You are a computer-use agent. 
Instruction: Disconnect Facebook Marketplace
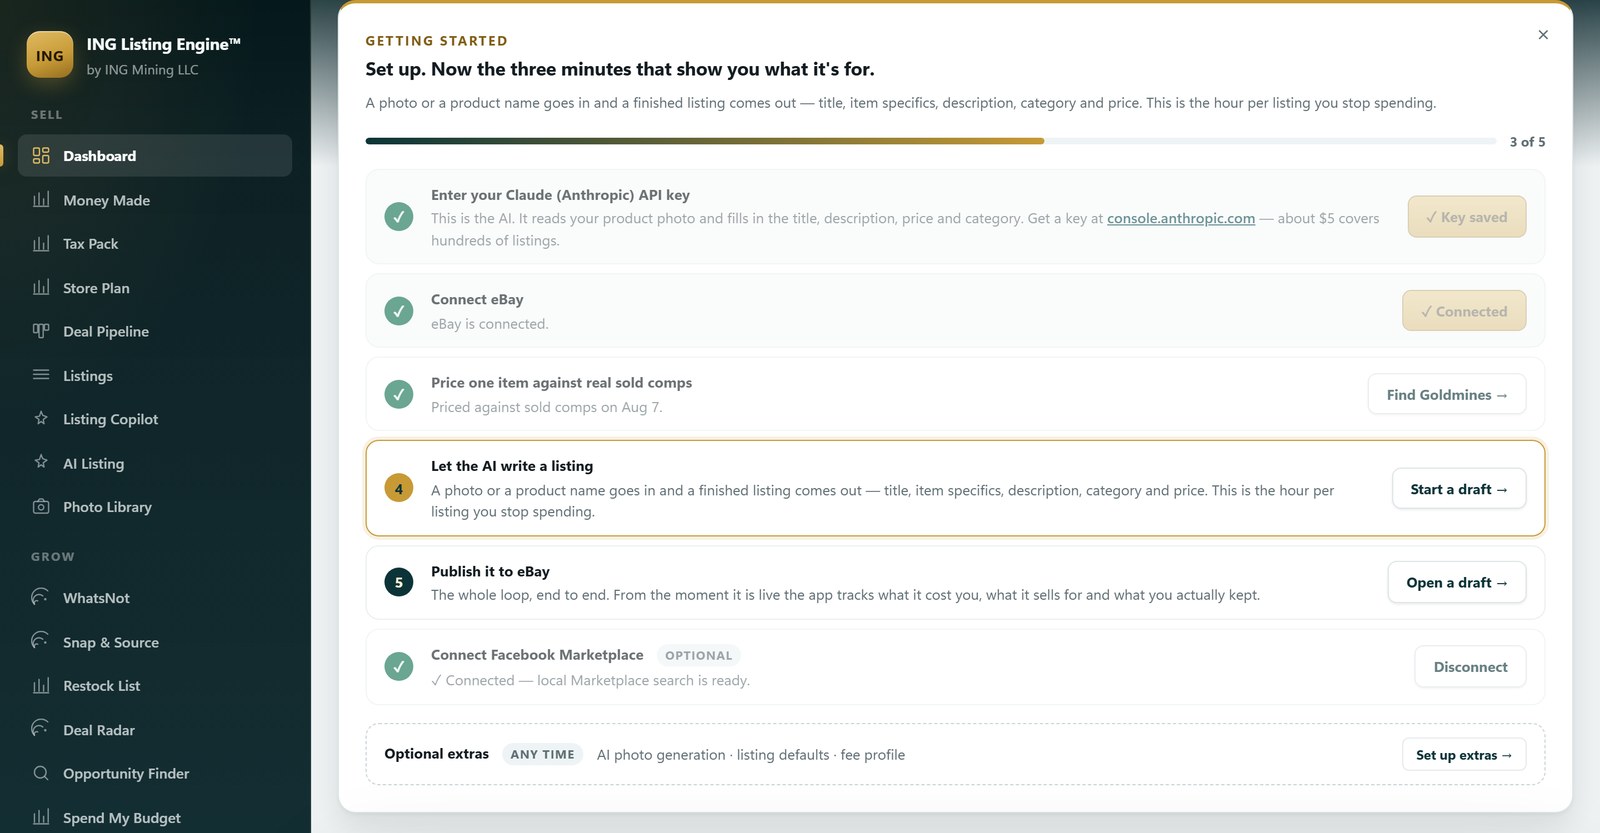(1470, 666)
